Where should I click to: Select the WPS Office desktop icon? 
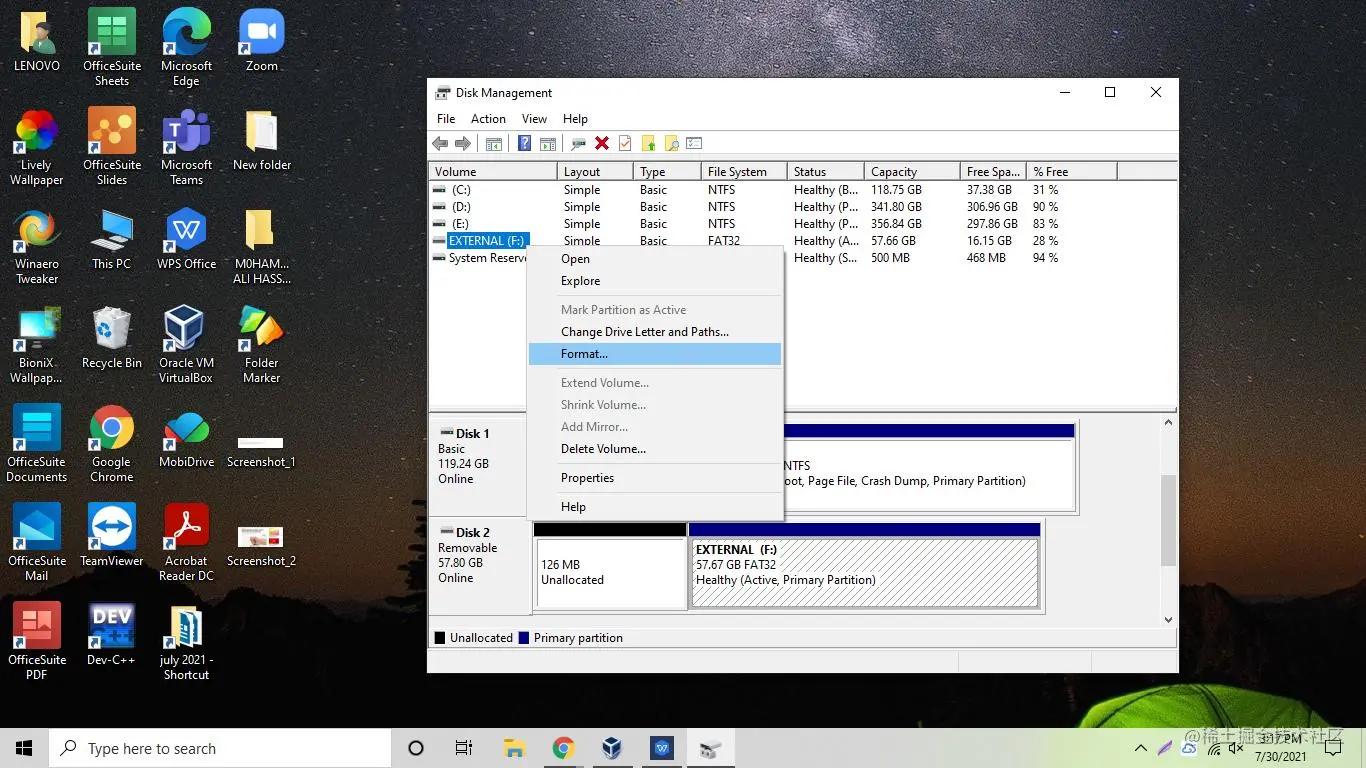click(x=186, y=238)
